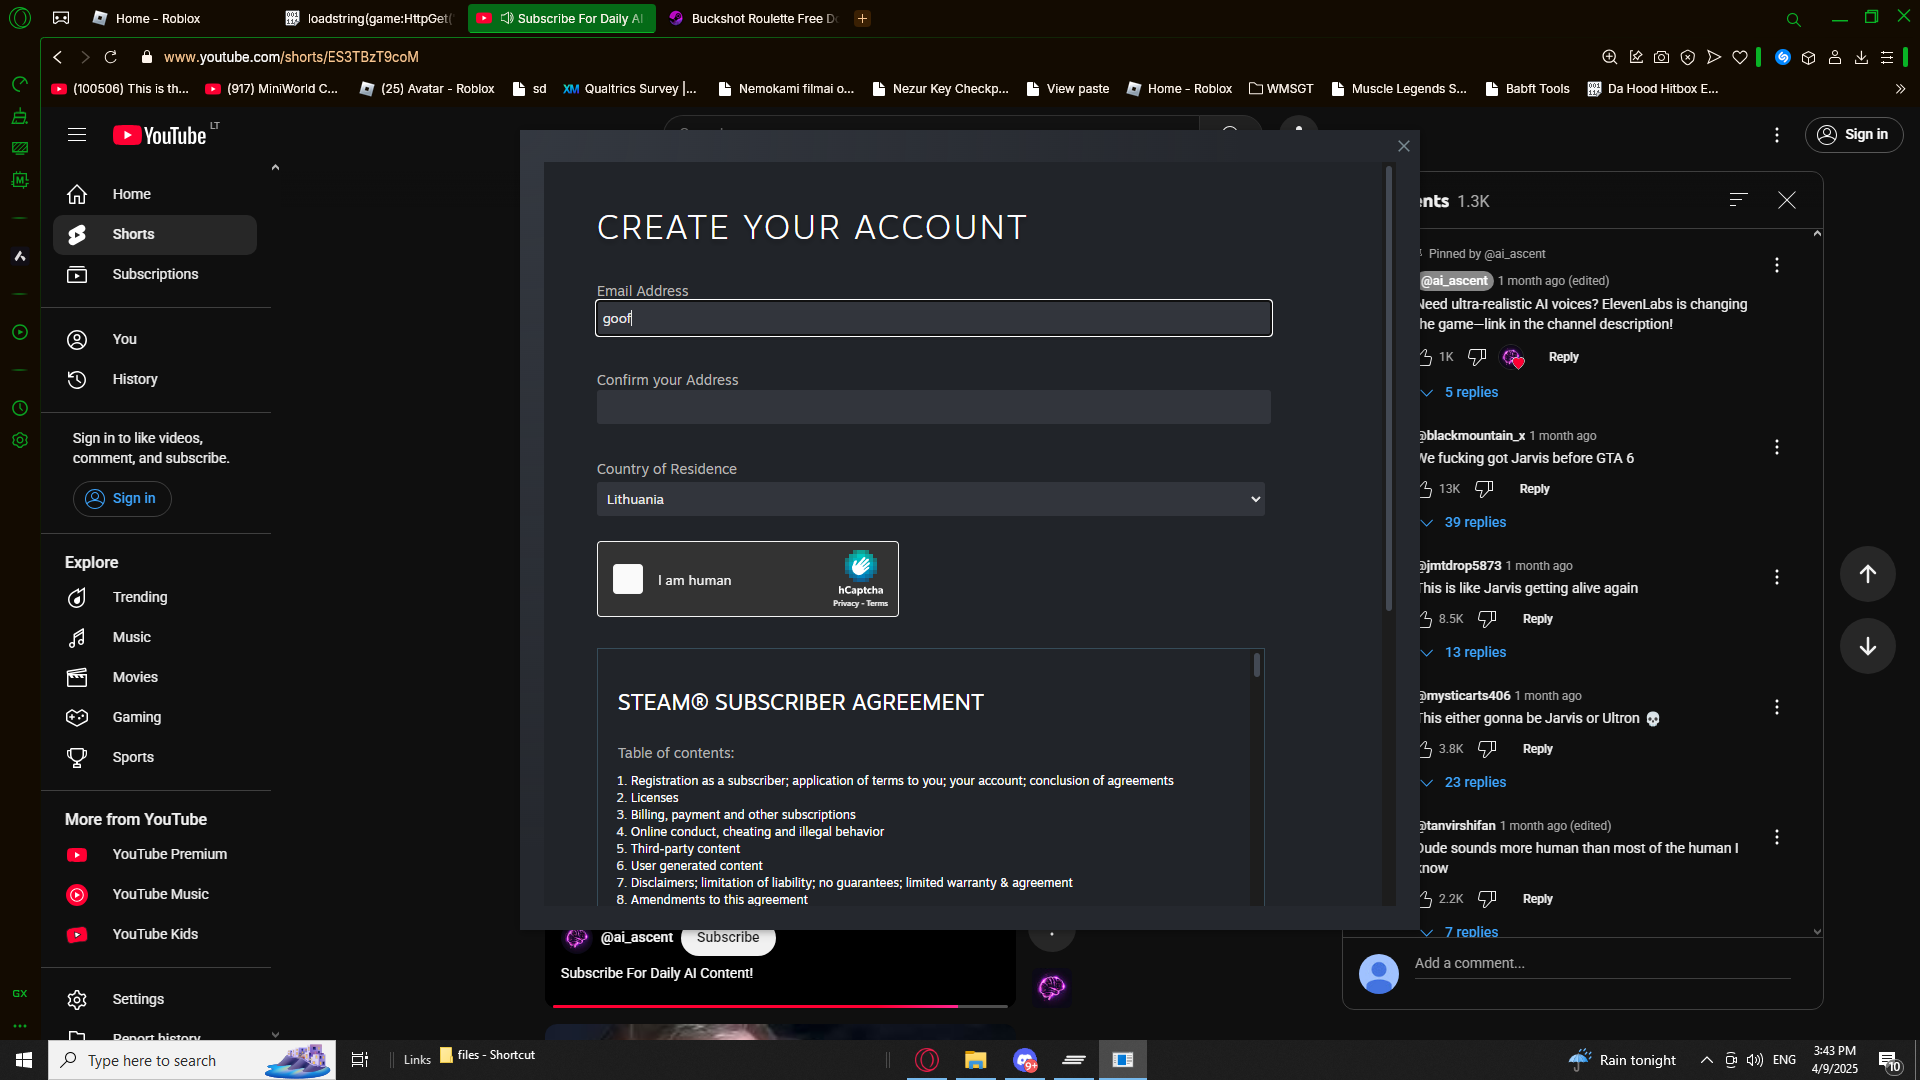Close the comments panel
Viewport: 1920px width, 1080px height.
tap(1787, 200)
